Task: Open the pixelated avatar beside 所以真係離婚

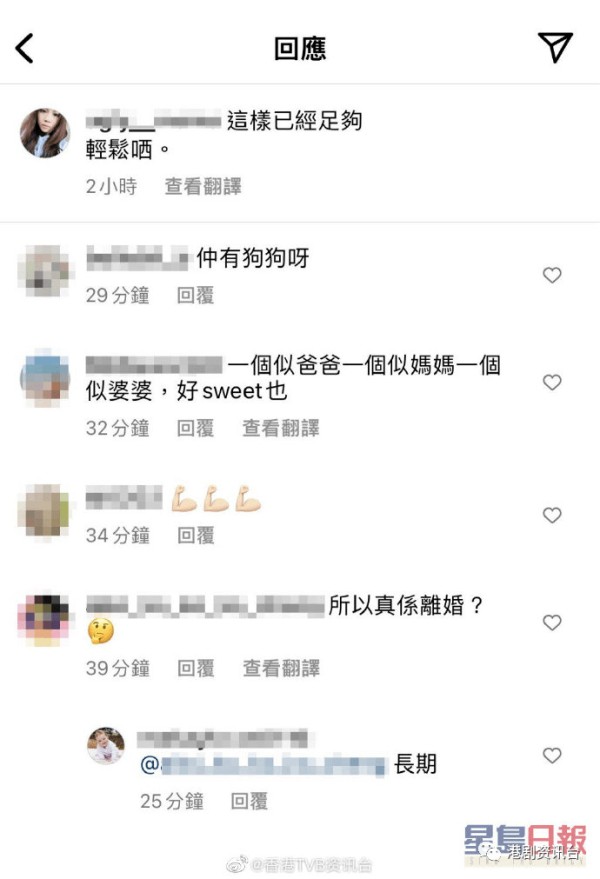Action: pyautogui.click(x=45, y=620)
